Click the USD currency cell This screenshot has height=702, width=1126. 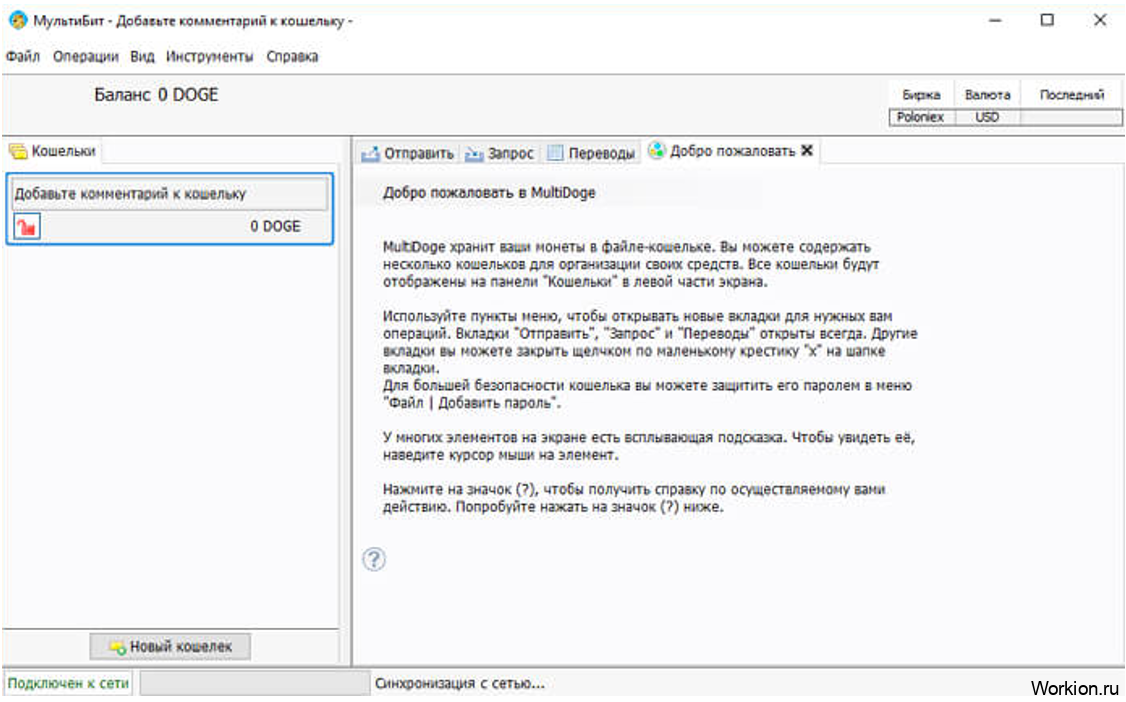(x=987, y=117)
